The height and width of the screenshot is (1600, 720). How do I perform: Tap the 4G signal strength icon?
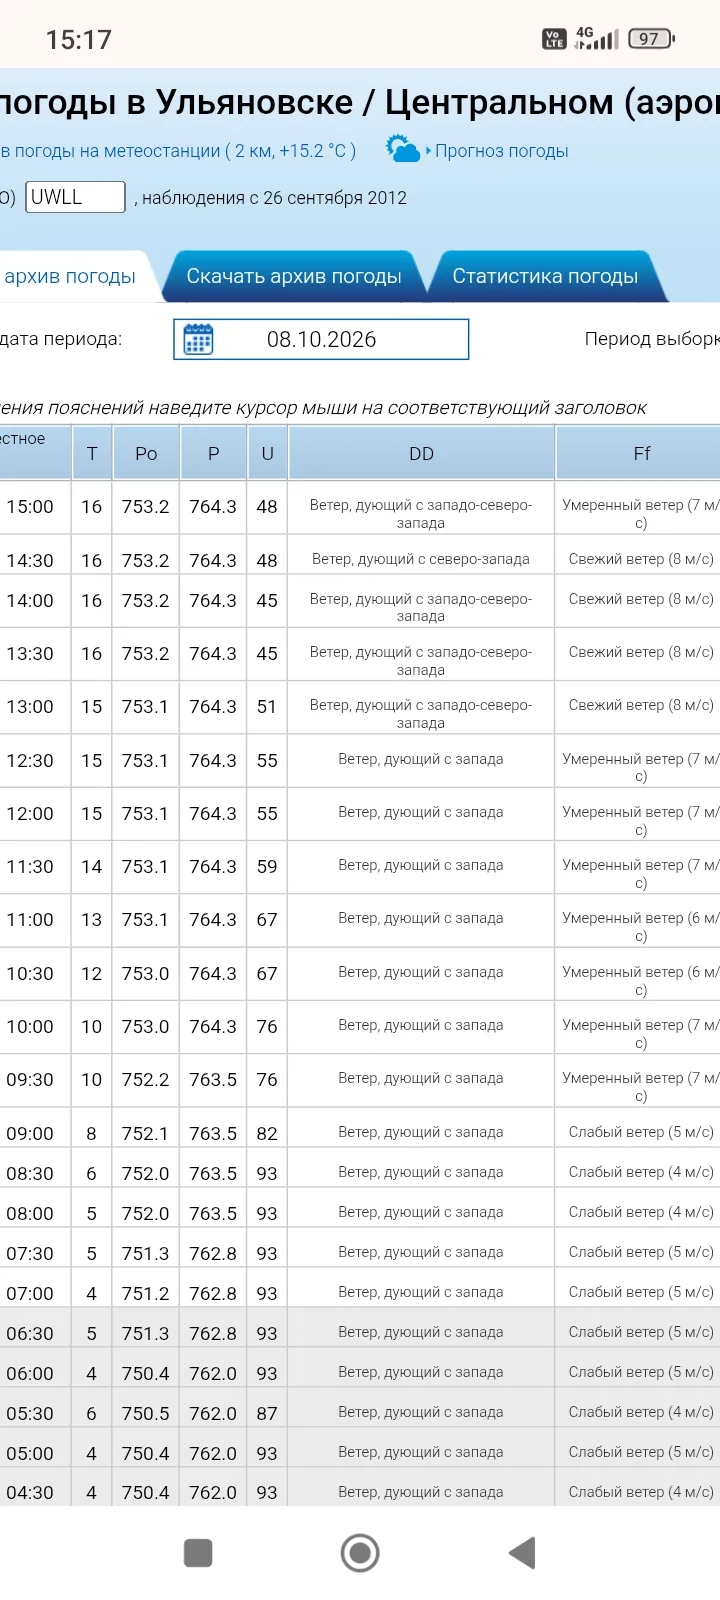(596, 39)
